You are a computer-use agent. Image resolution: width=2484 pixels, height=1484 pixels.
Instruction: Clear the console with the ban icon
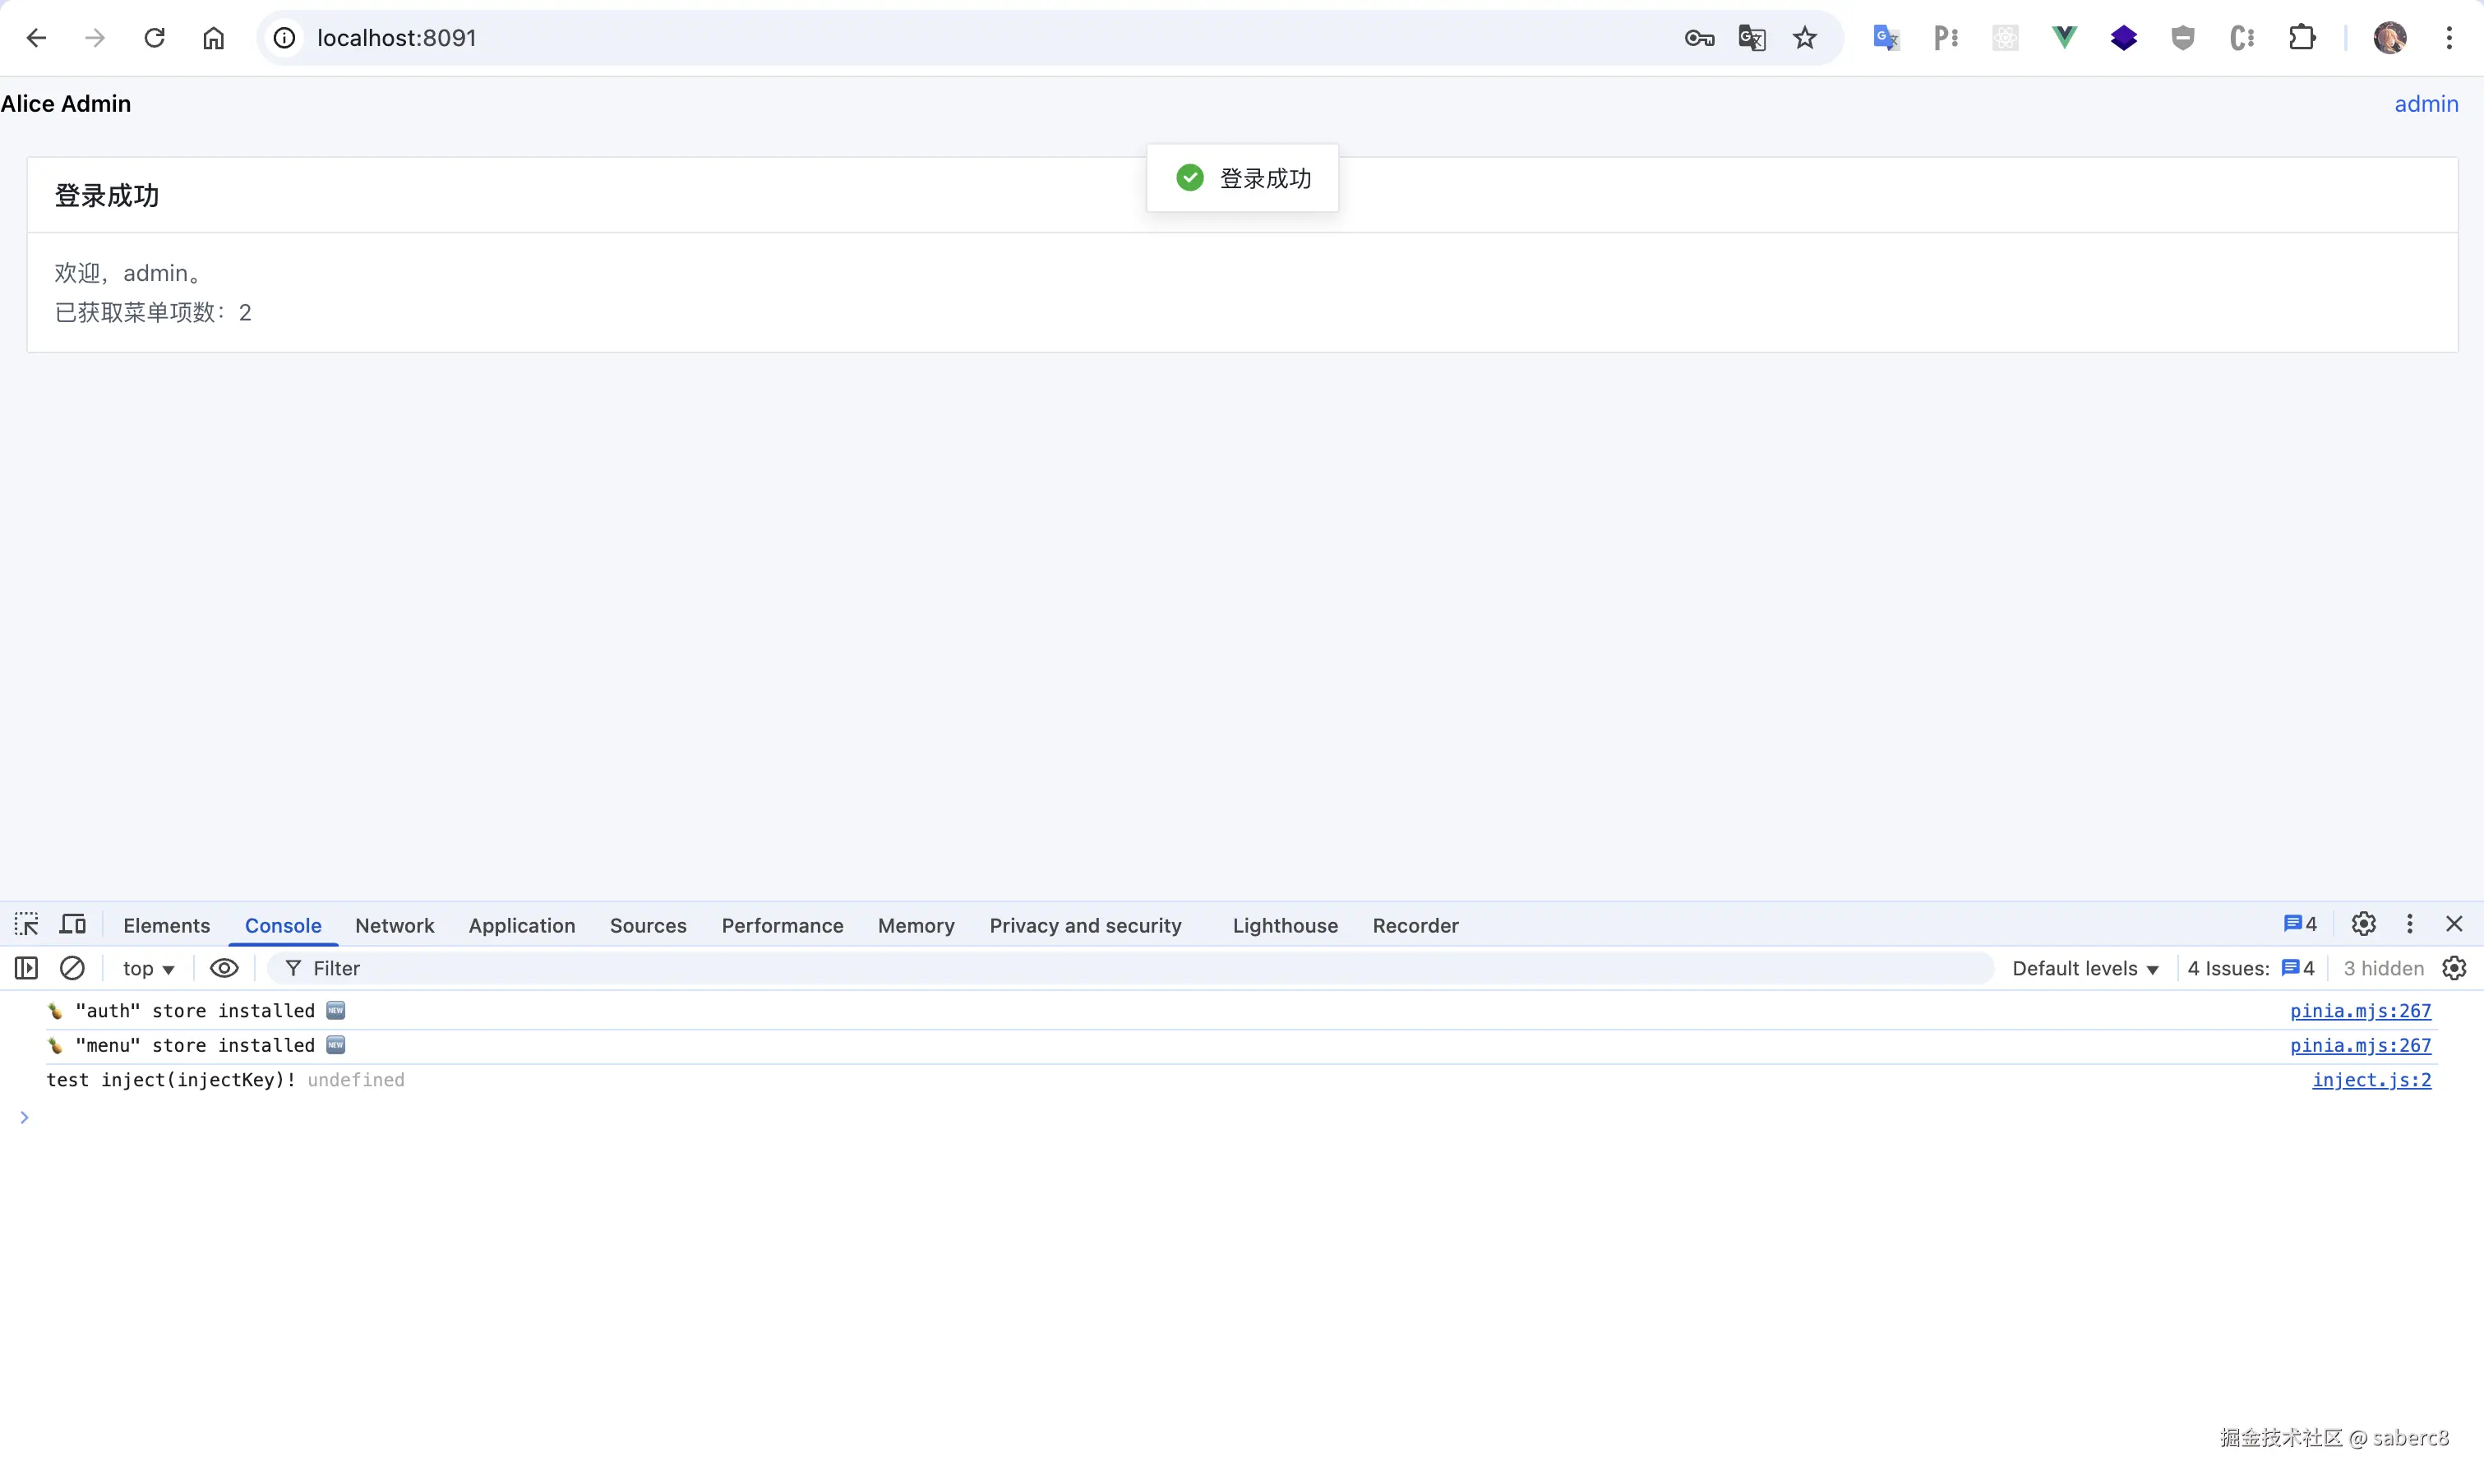tap(72, 968)
